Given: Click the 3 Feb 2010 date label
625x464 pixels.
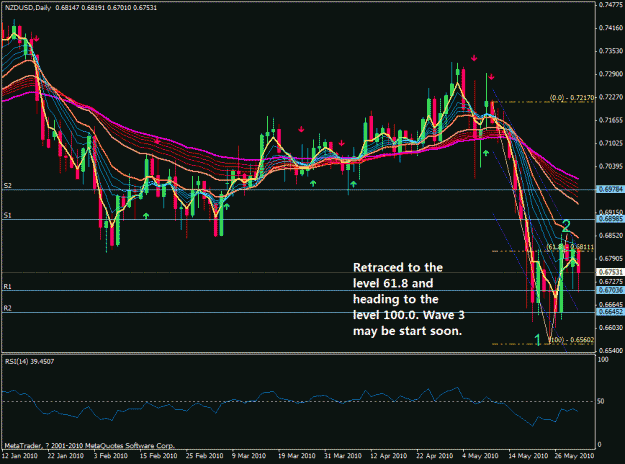Looking at the screenshot, I should click(111, 456).
